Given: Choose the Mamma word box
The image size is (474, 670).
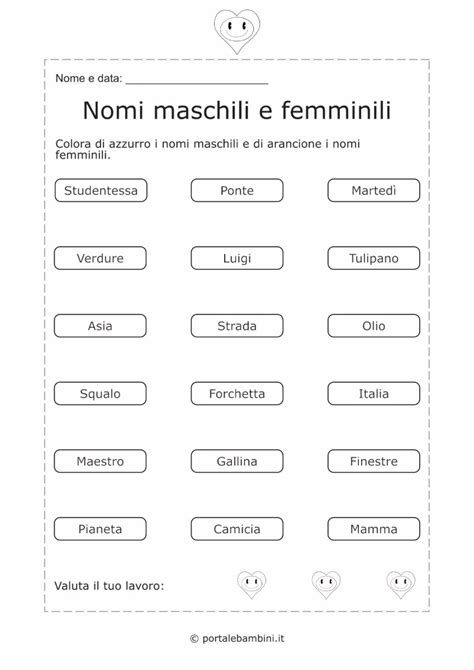Looking at the screenshot, I should (374, 529).
